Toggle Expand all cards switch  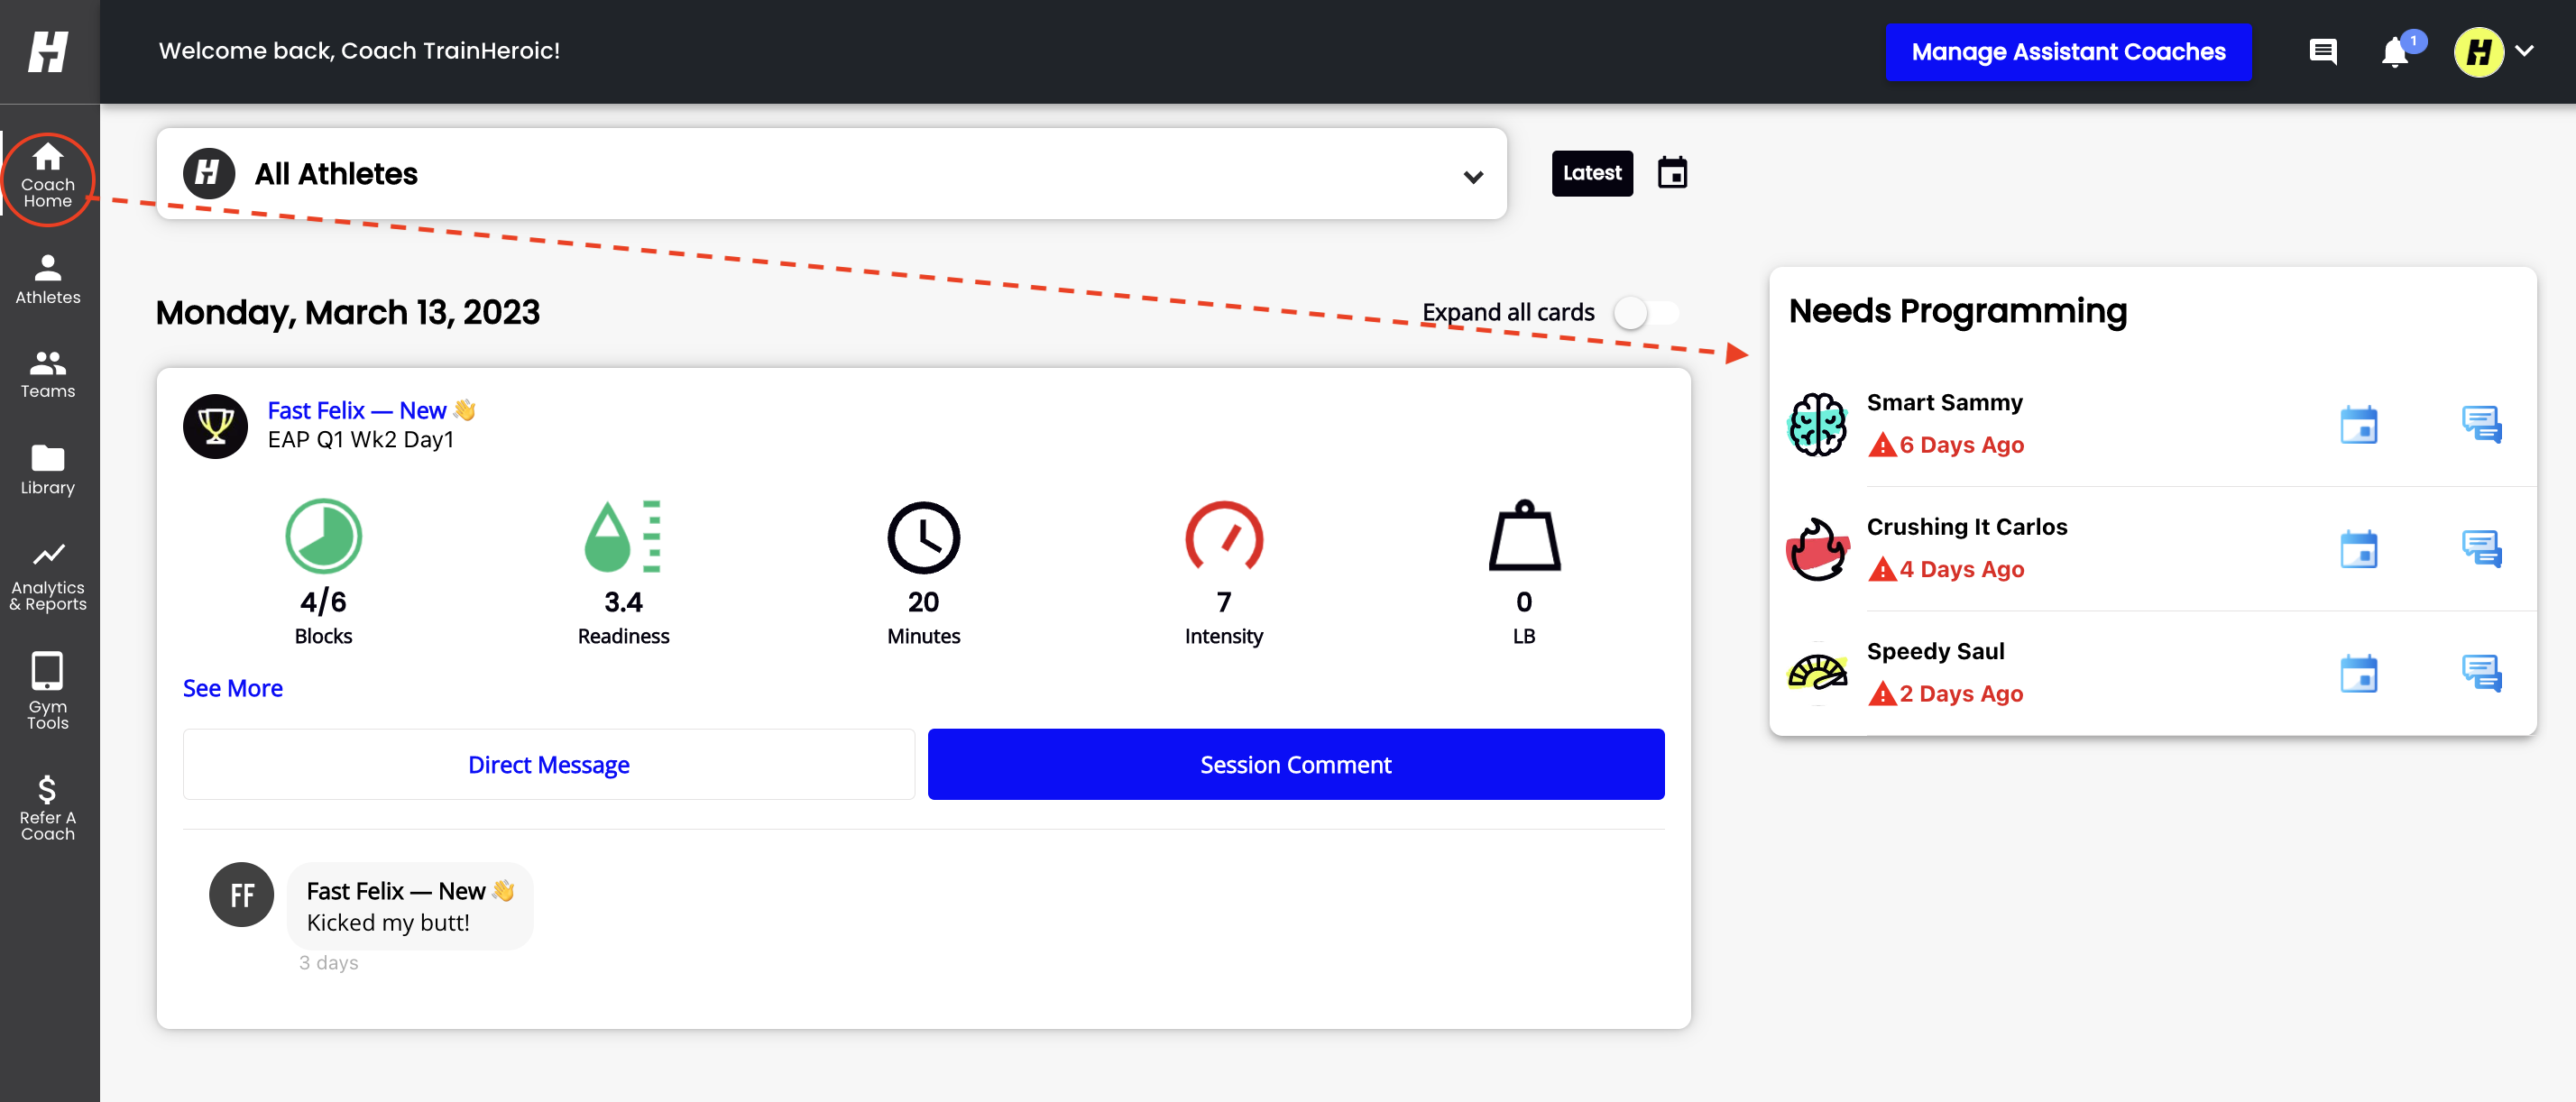(1645, 313)
